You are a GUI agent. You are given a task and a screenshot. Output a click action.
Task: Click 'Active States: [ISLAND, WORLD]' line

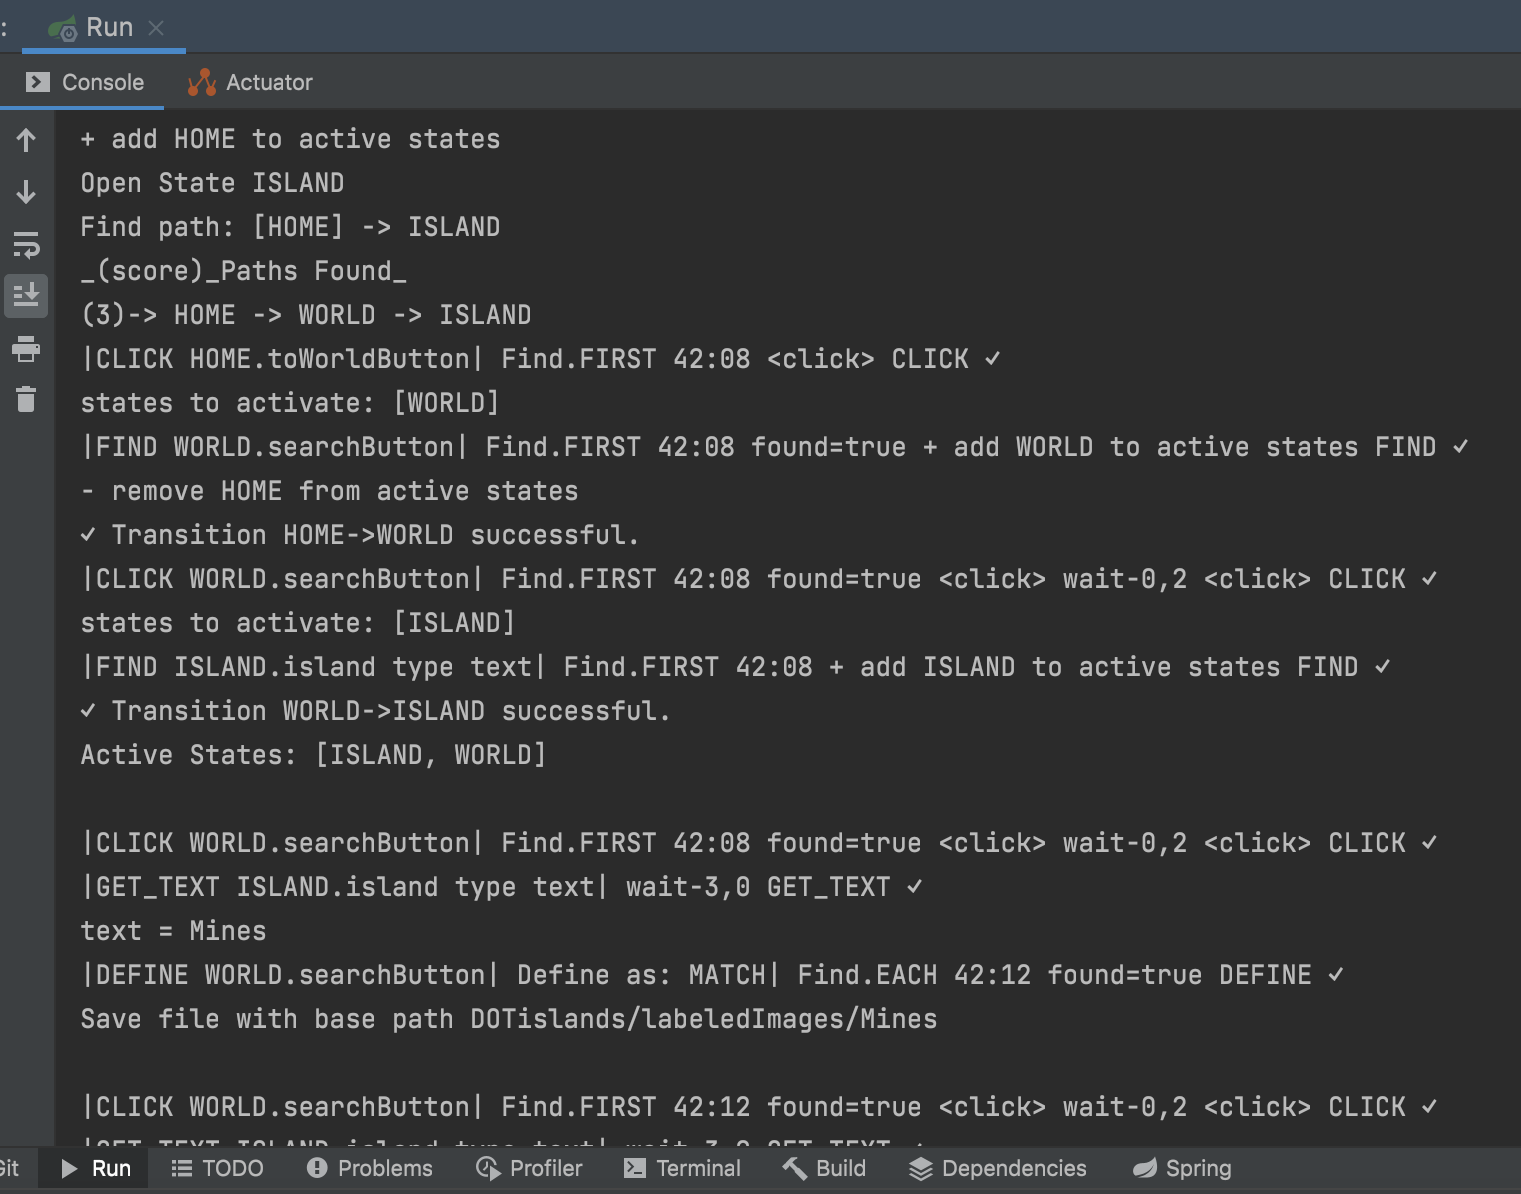pos(313,755)
